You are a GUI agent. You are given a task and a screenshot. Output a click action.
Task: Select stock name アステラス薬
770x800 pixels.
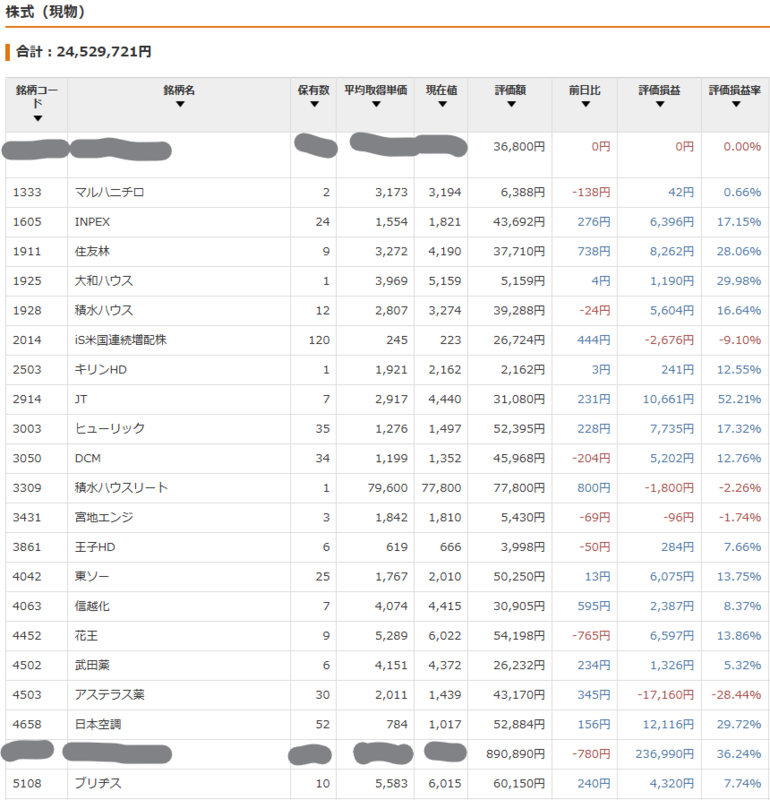pyautogui.click(x=110, y=695)
